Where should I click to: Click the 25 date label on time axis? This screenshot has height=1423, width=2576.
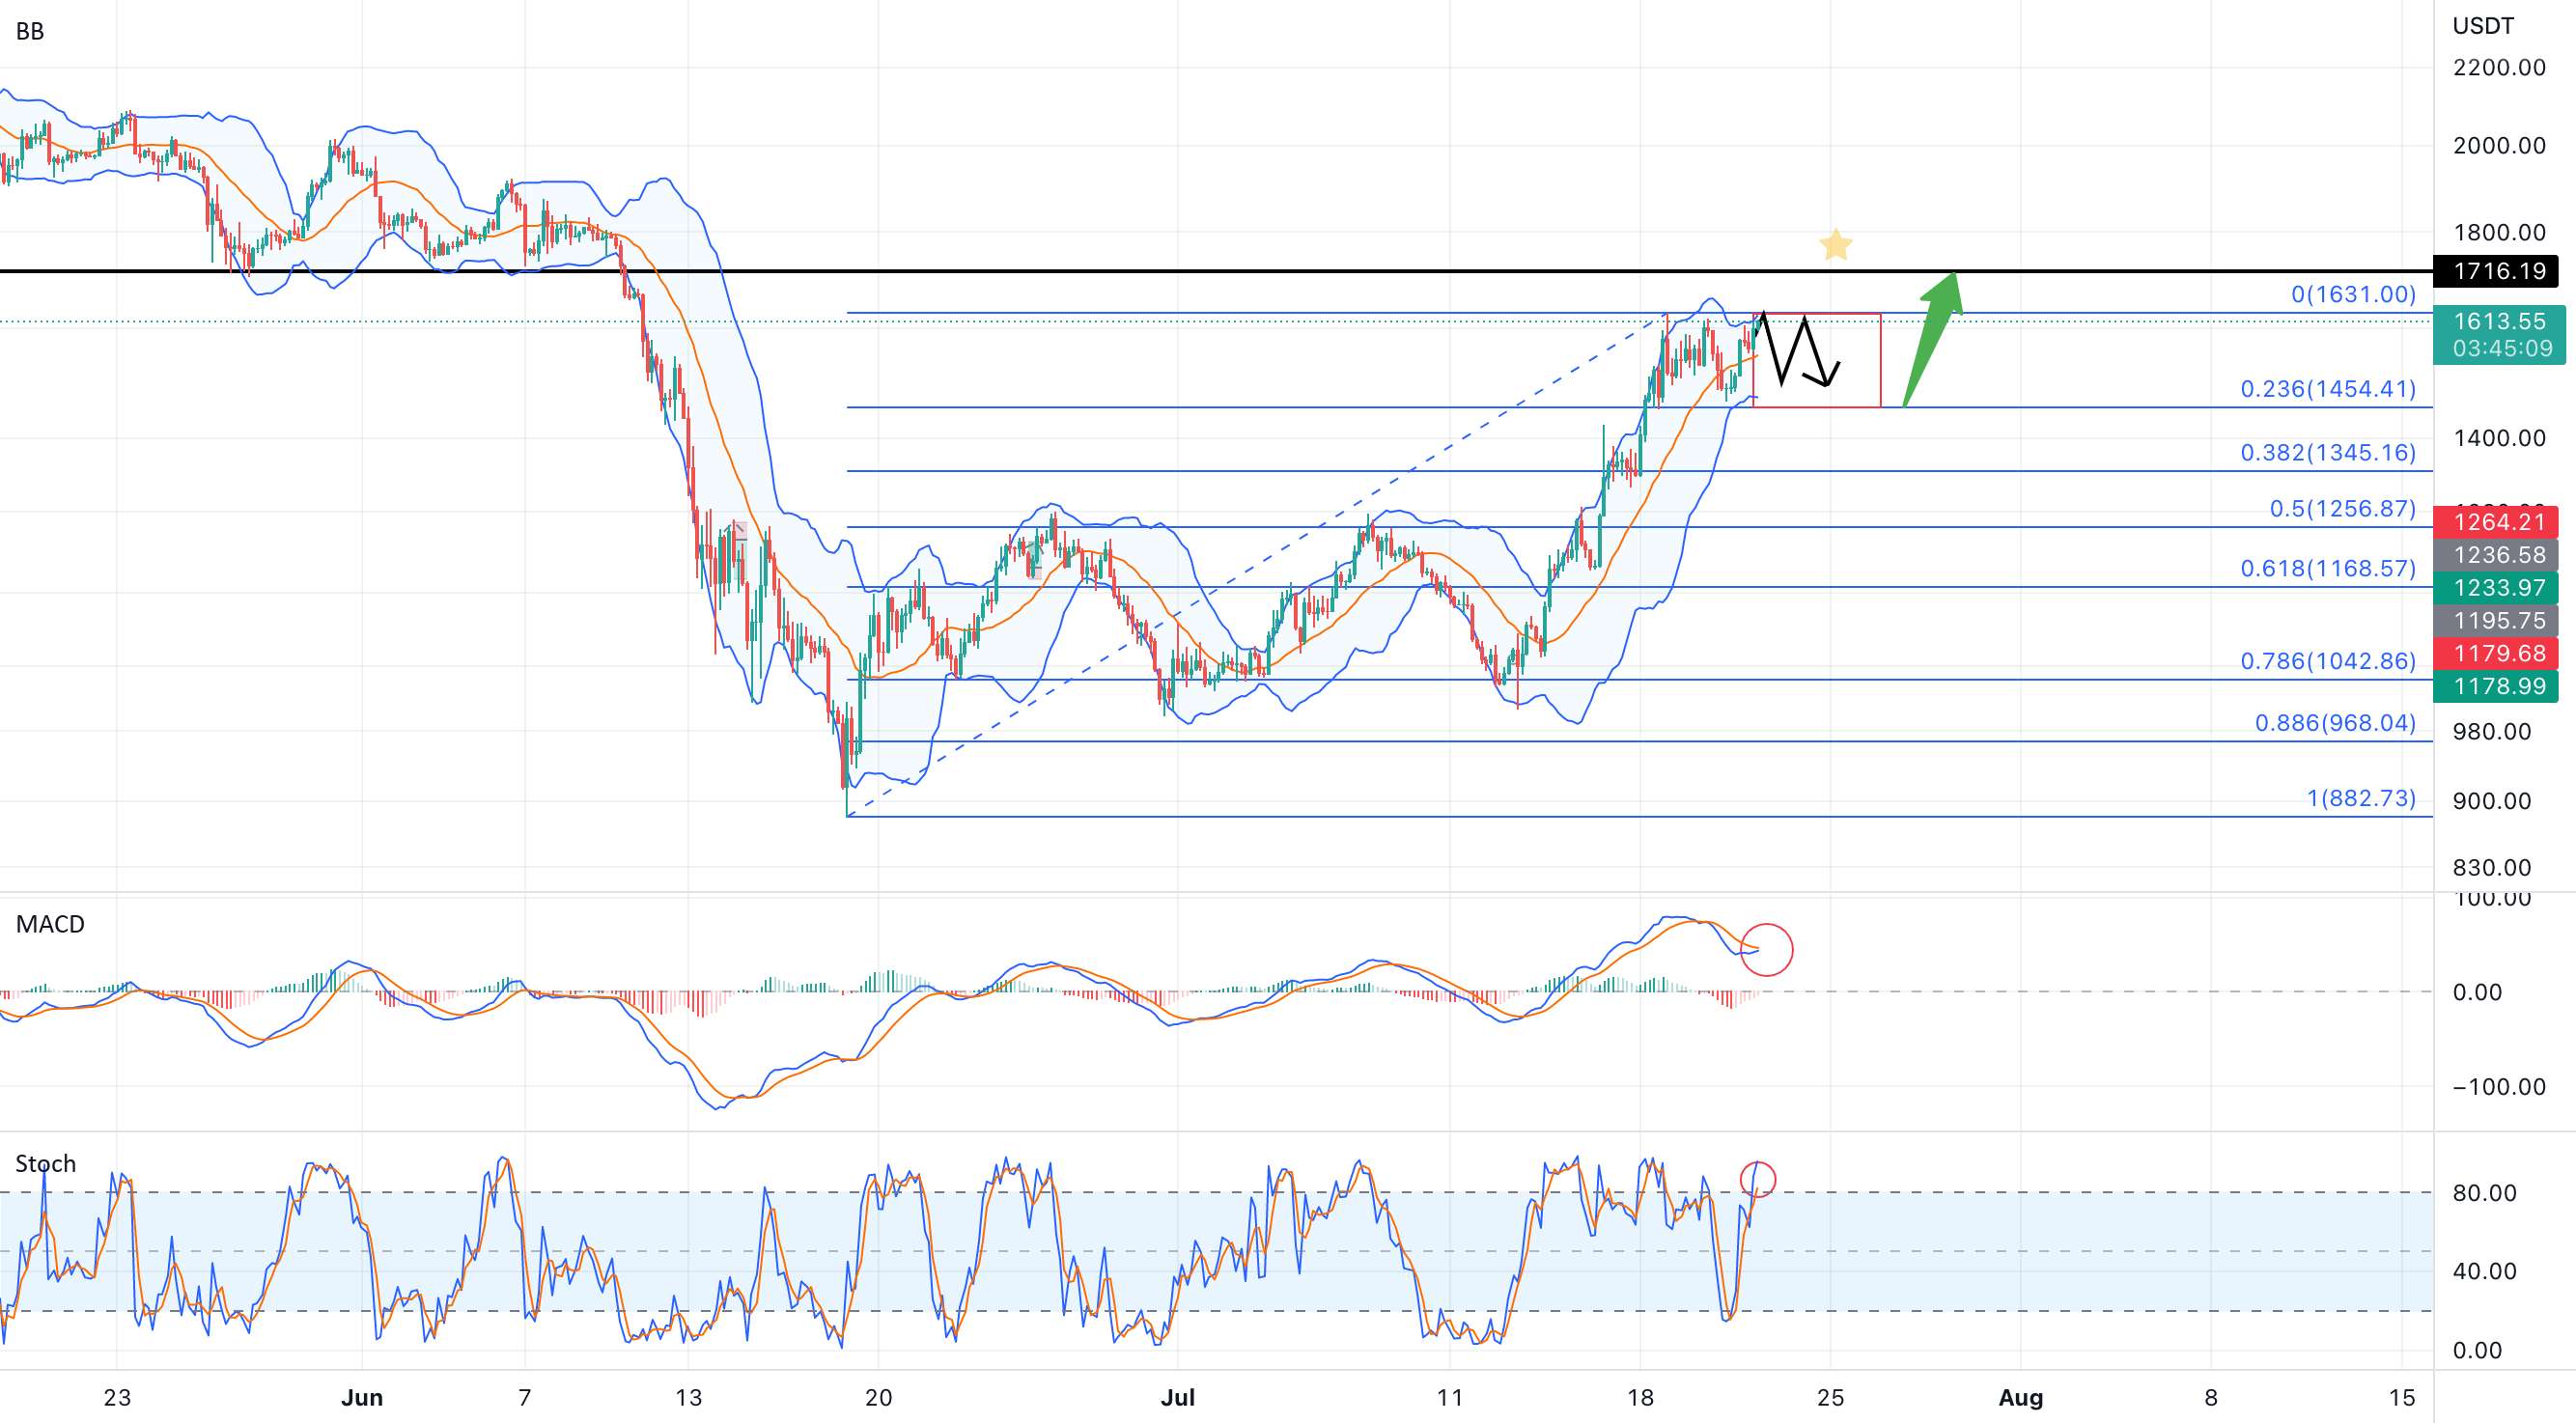(1830, 1398)
